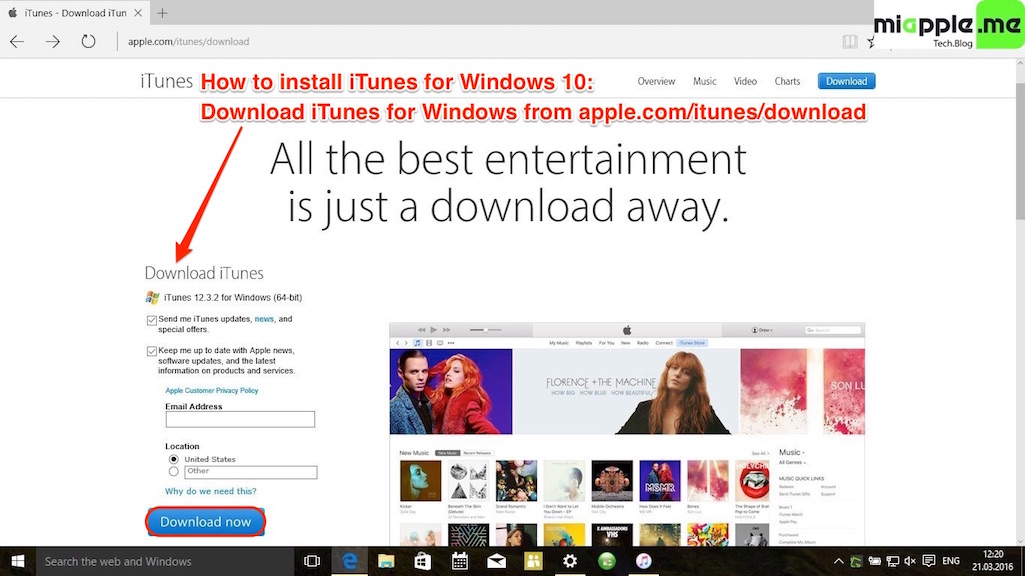Screen dimensions: 1025x576
Task: Click the blue Download nav button
Action: tap(846, 81)
